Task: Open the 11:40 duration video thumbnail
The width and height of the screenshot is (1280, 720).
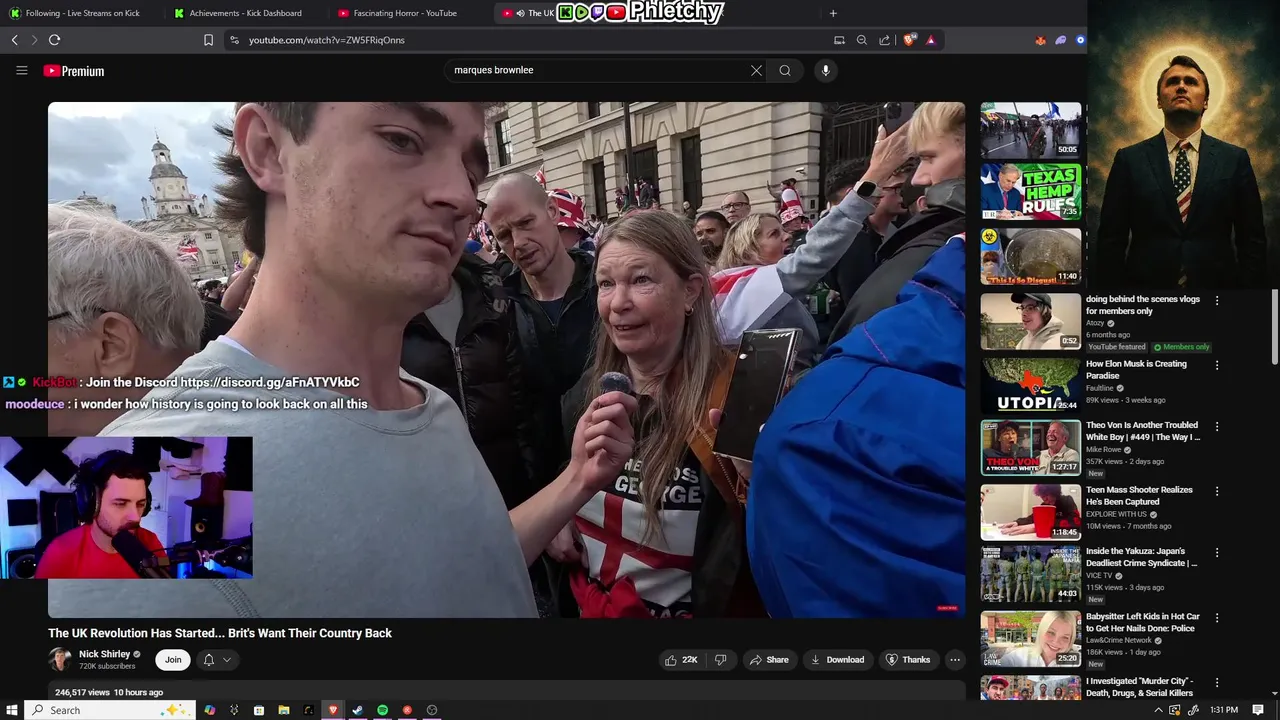Action: (1030, 256)
